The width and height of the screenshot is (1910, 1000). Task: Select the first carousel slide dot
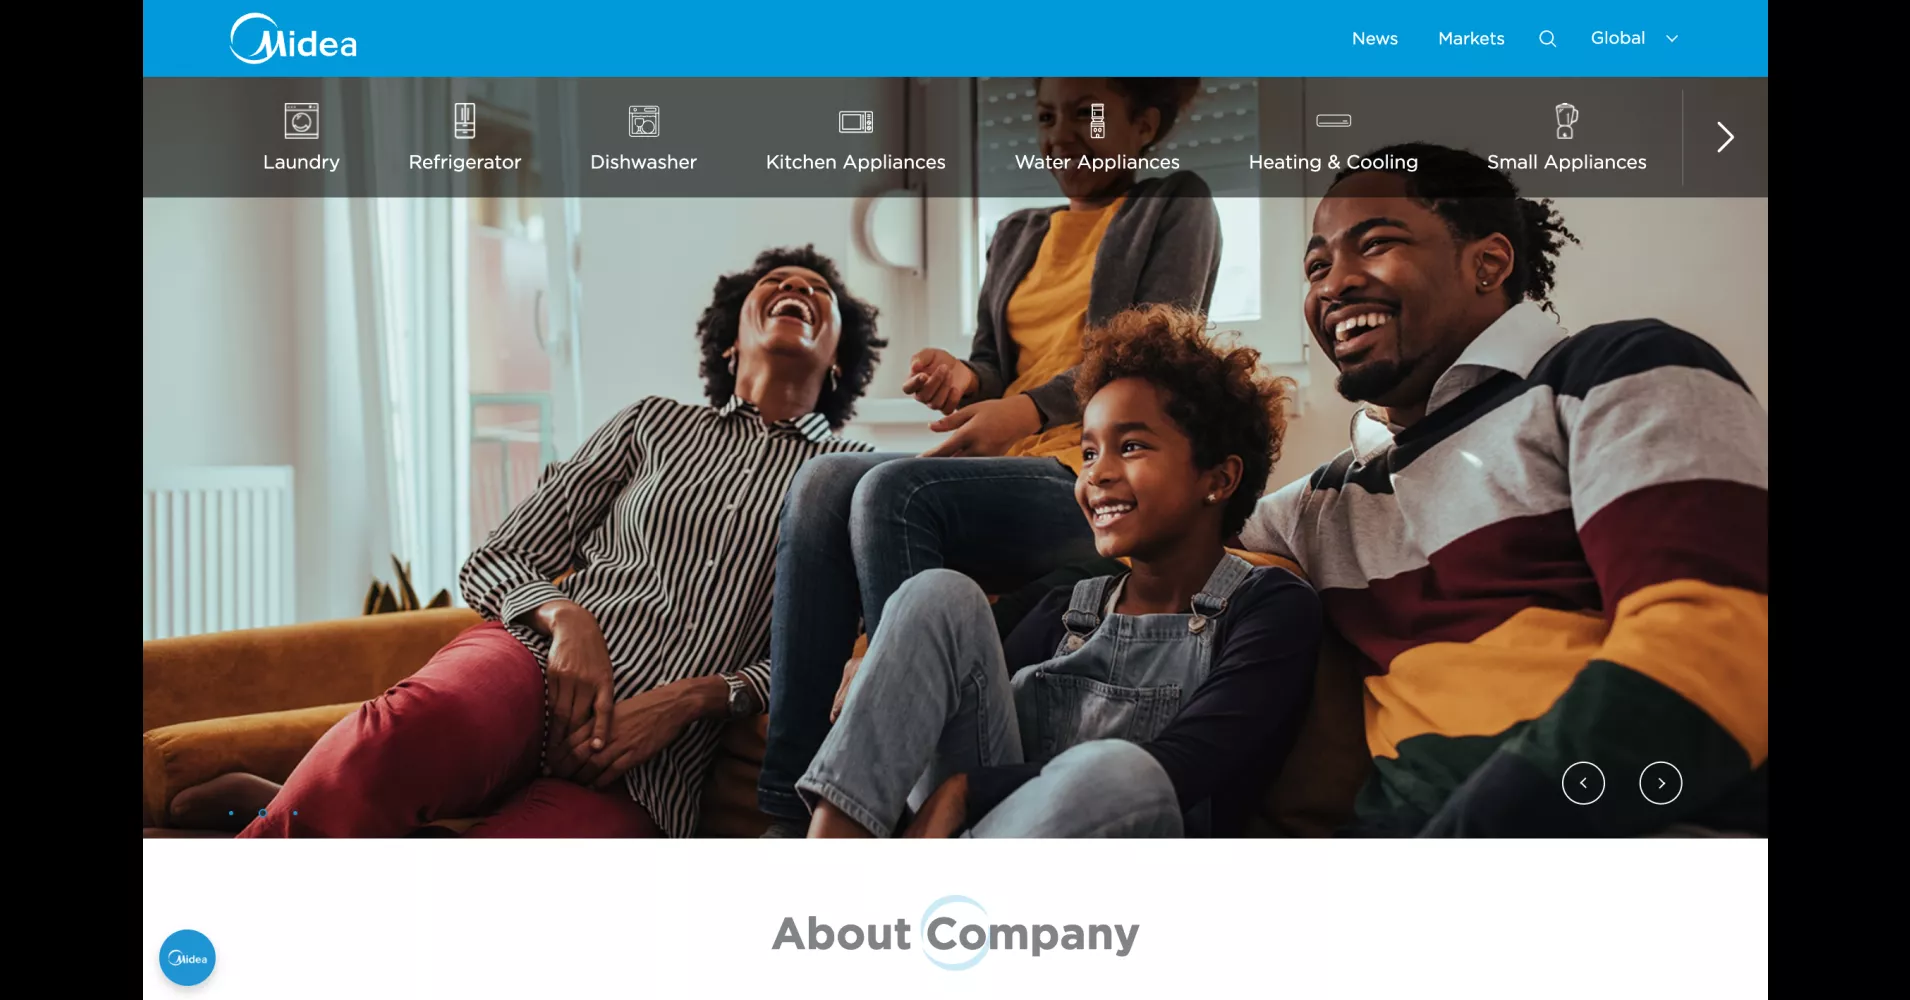pyautogui.click(x=231, y=813)
